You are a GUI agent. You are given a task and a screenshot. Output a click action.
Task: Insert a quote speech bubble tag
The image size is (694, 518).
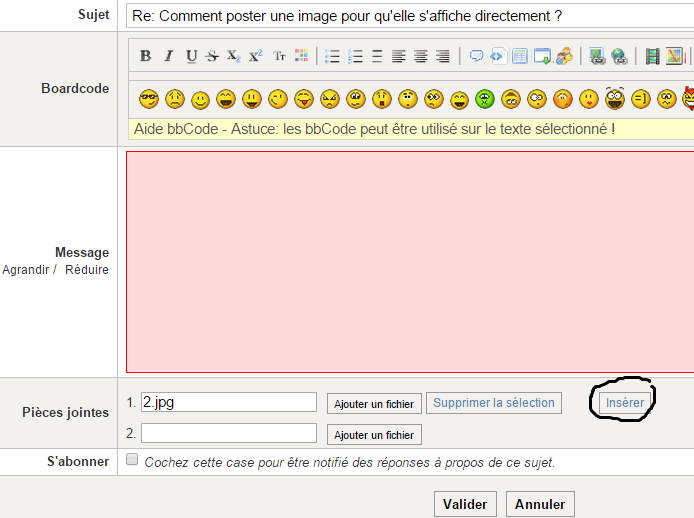click(476, 56)
